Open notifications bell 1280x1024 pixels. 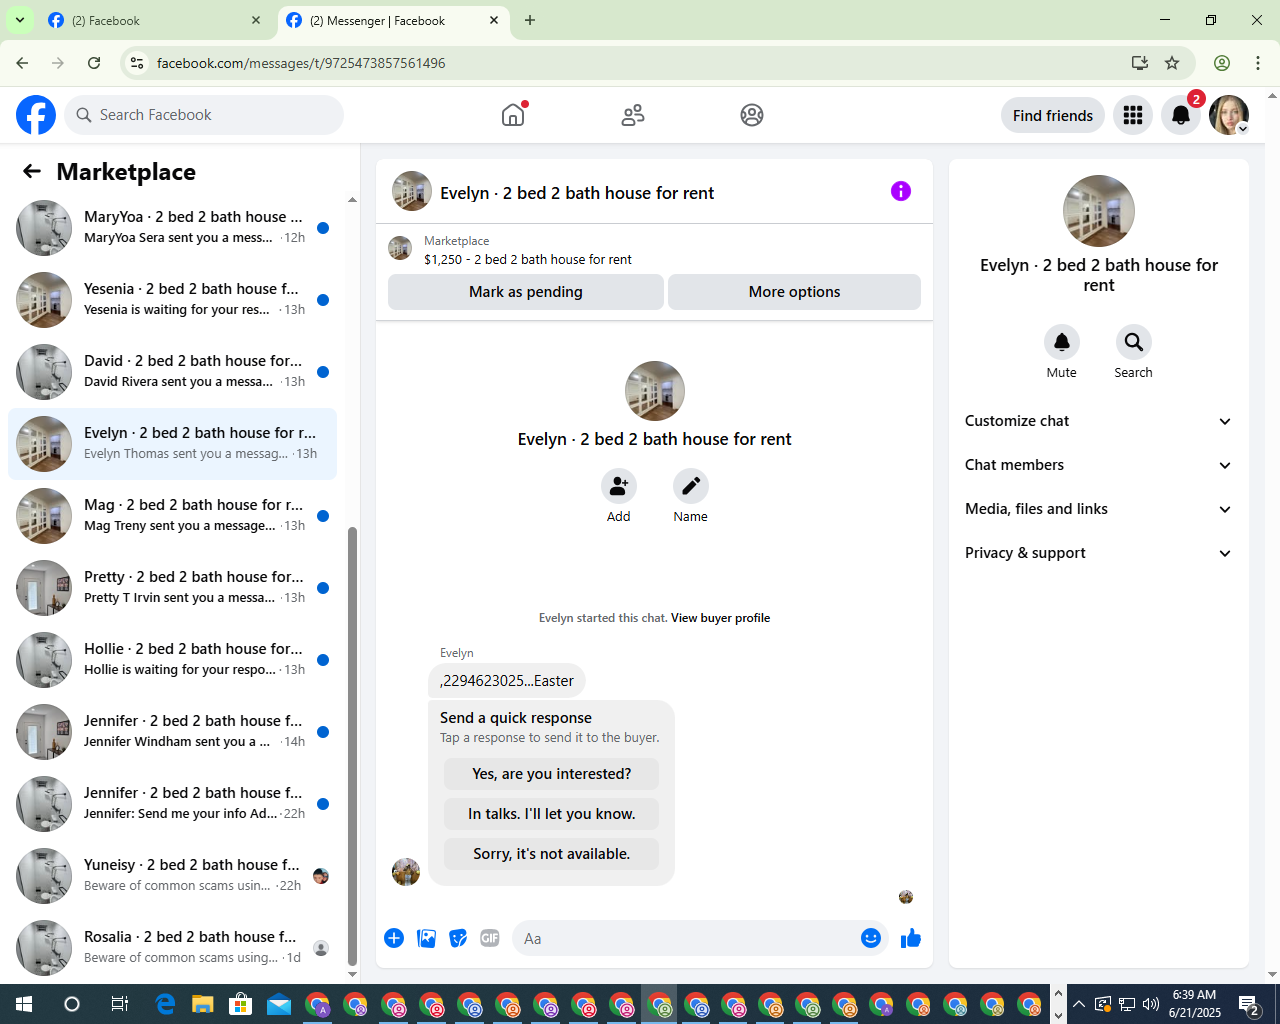click(x=1181, y=115)
